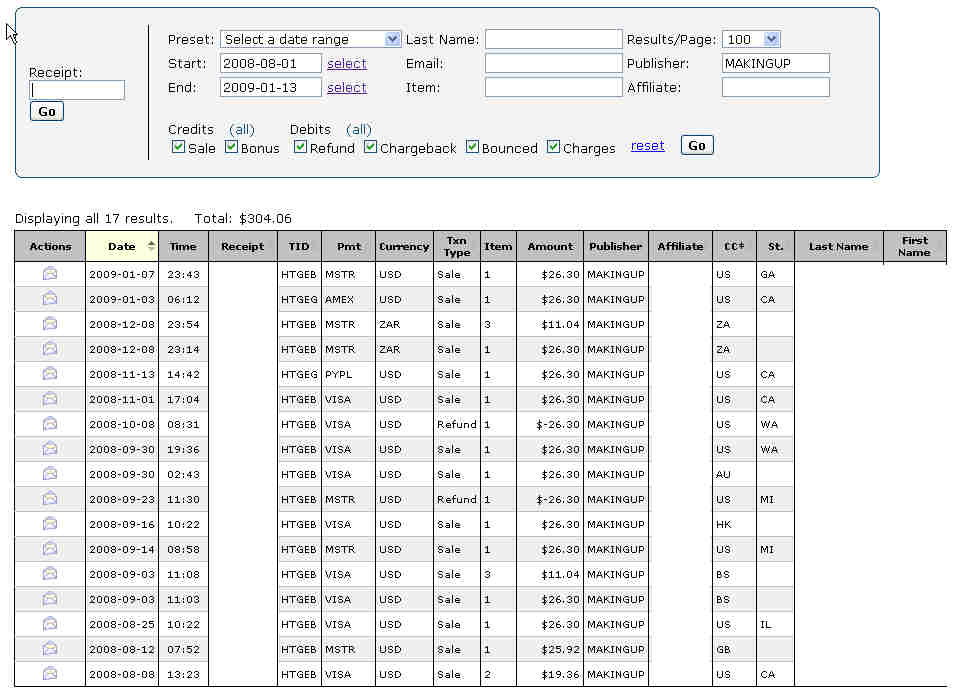Screen dimensions: 959x695
Task: Click envelope icon for 2009-01-07 transaction
Action: 50,273
